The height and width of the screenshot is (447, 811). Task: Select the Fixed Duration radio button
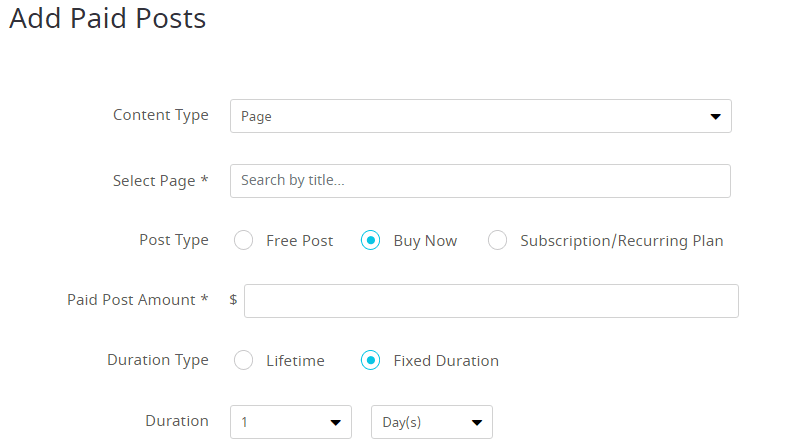coord(370,360)
